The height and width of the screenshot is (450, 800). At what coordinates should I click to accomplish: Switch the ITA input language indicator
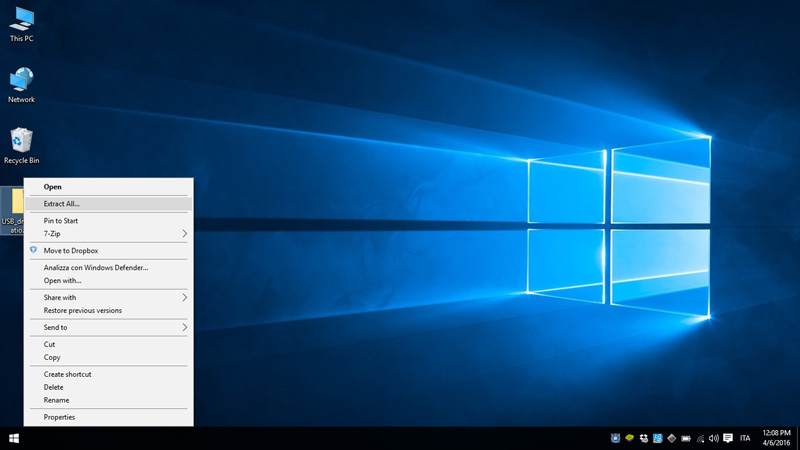tap(745, 438)
